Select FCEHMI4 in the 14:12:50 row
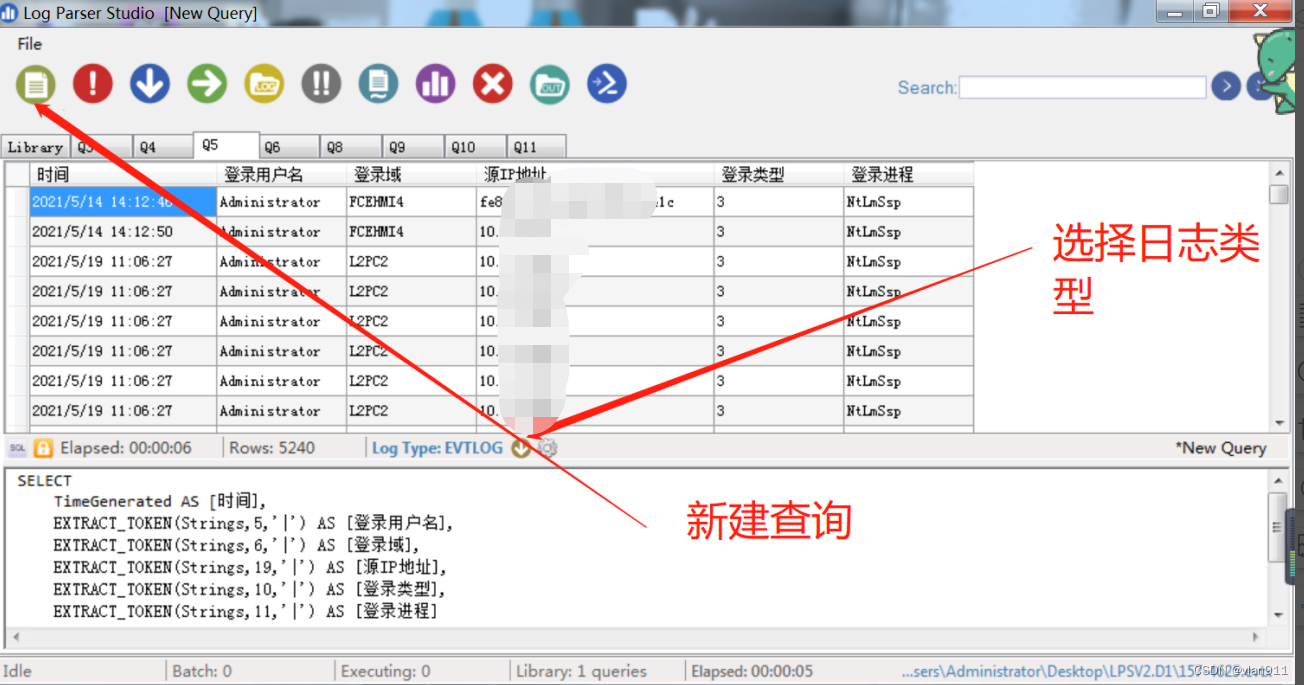 (411, 232)
